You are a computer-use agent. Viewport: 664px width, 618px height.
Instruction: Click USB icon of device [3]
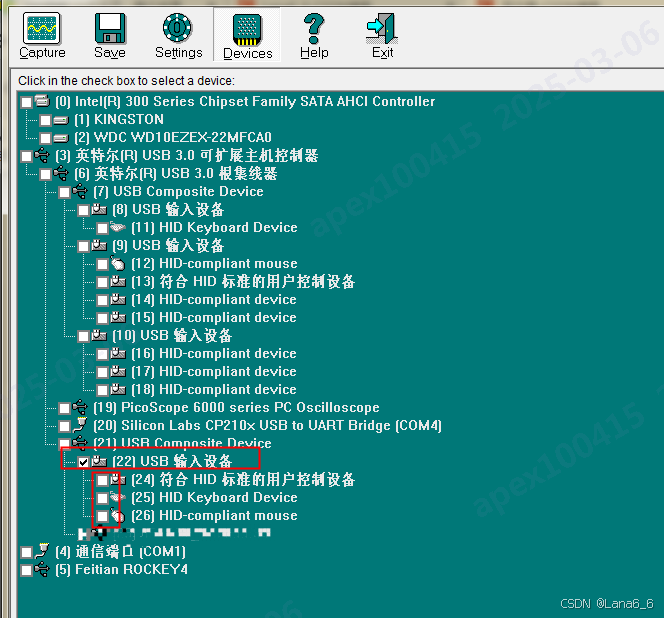pos(42,155)
